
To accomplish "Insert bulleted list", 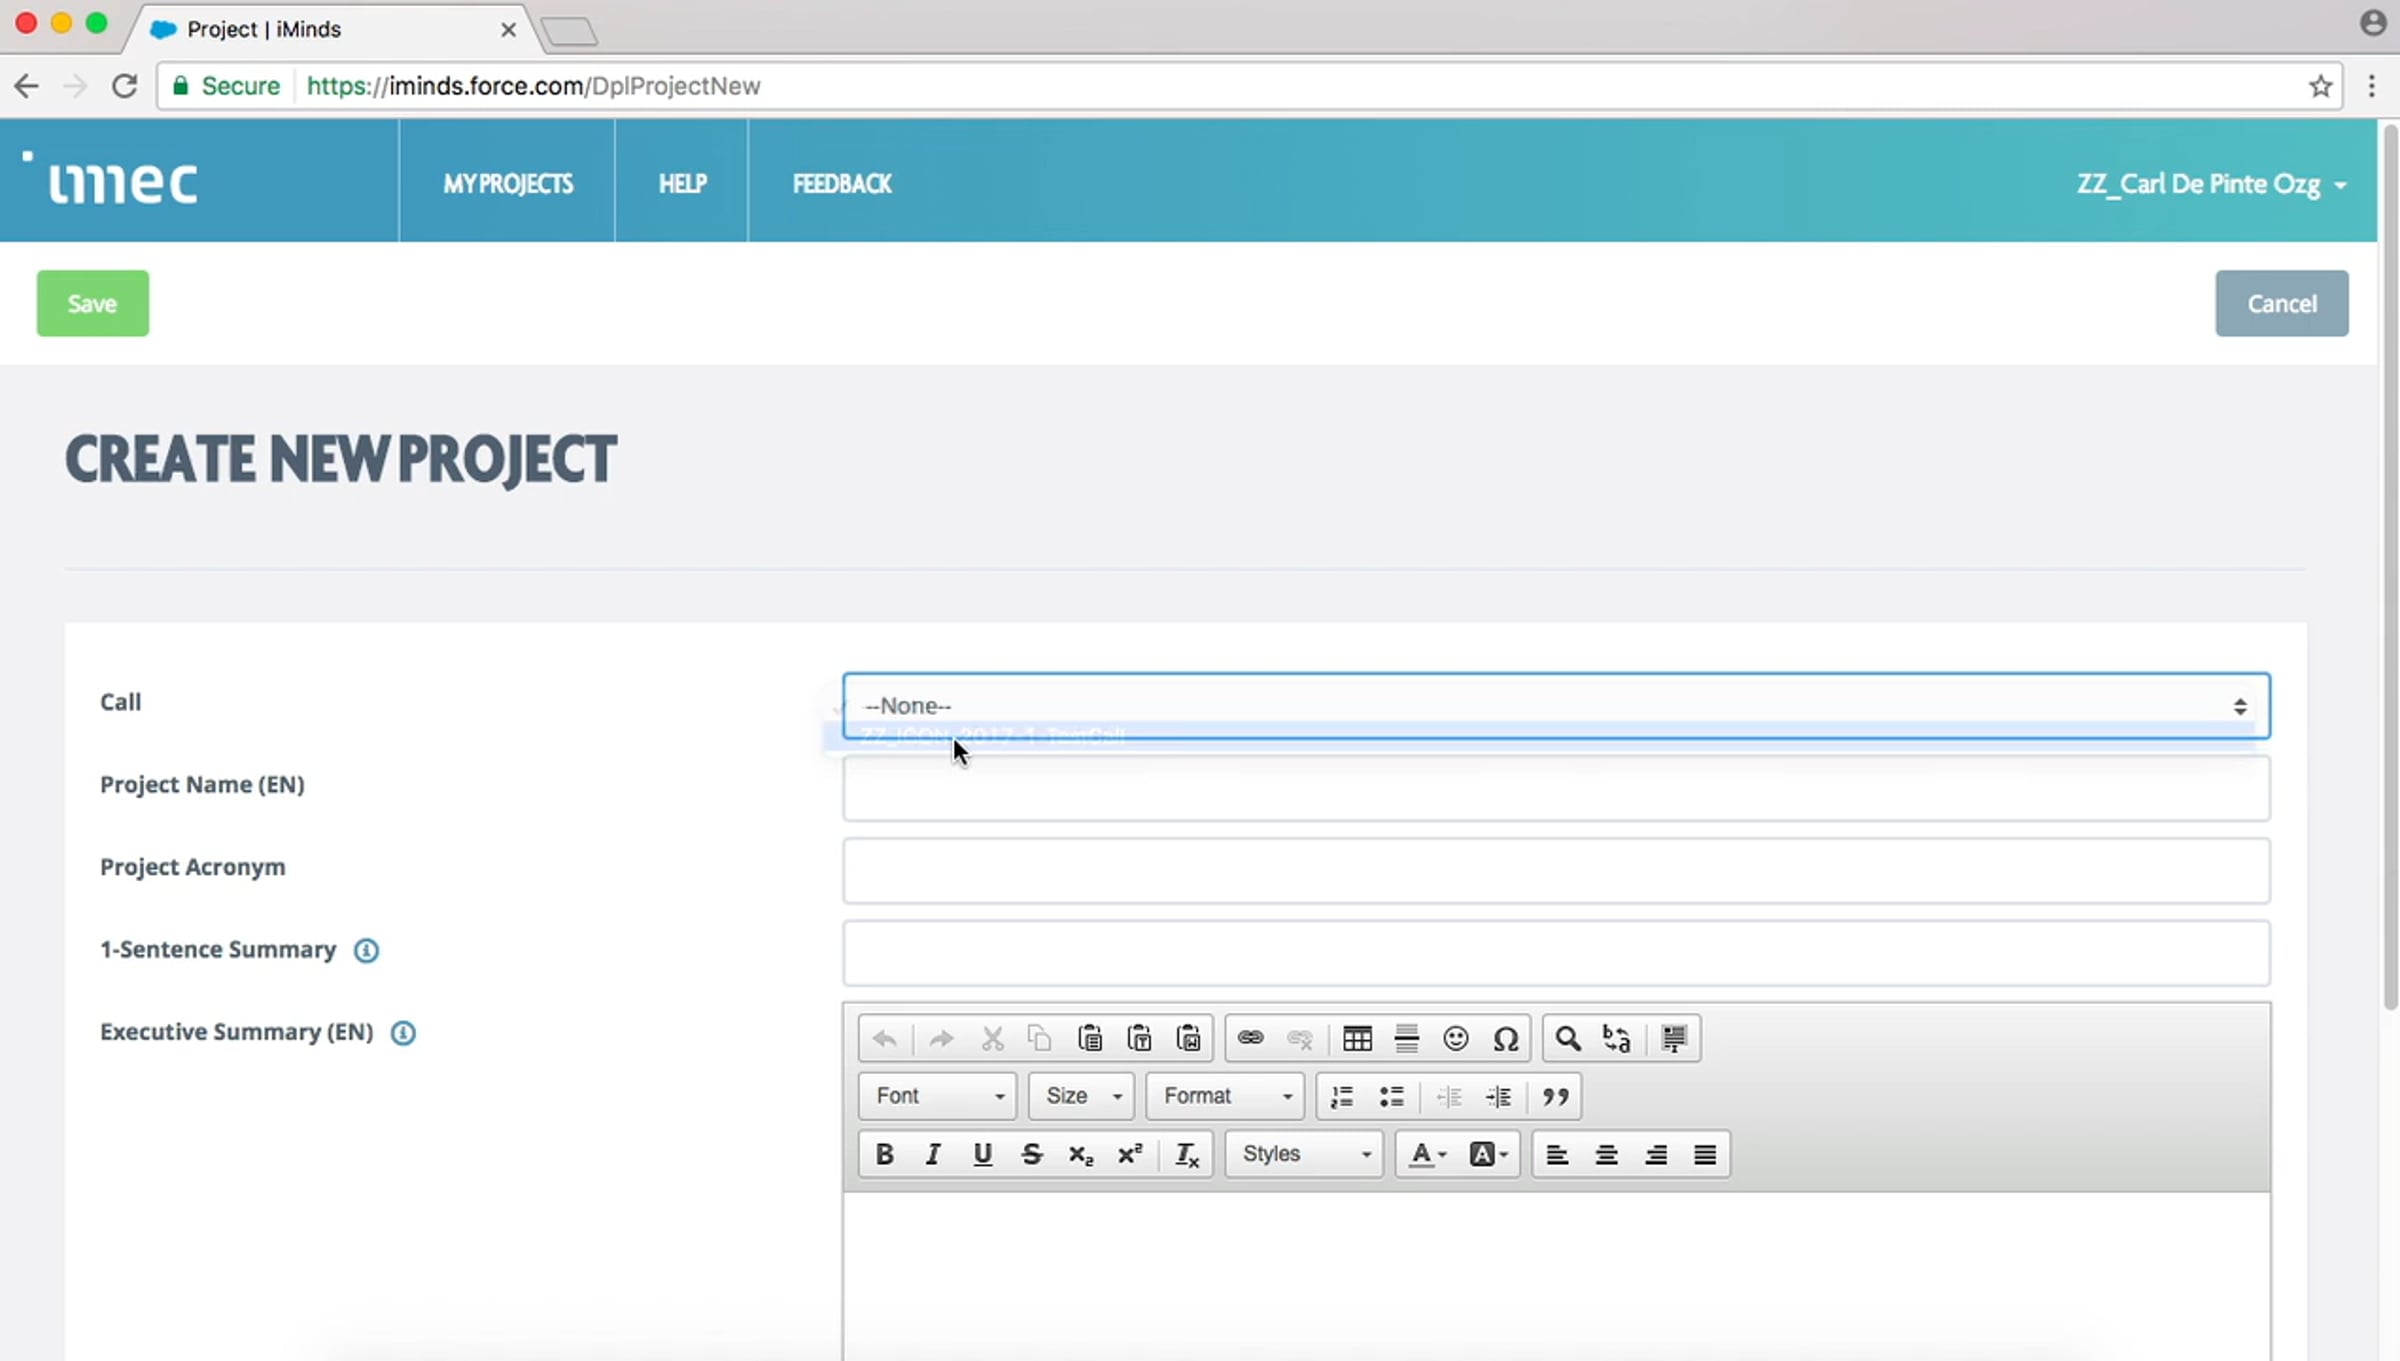I will click(x=1391, y=1097).
